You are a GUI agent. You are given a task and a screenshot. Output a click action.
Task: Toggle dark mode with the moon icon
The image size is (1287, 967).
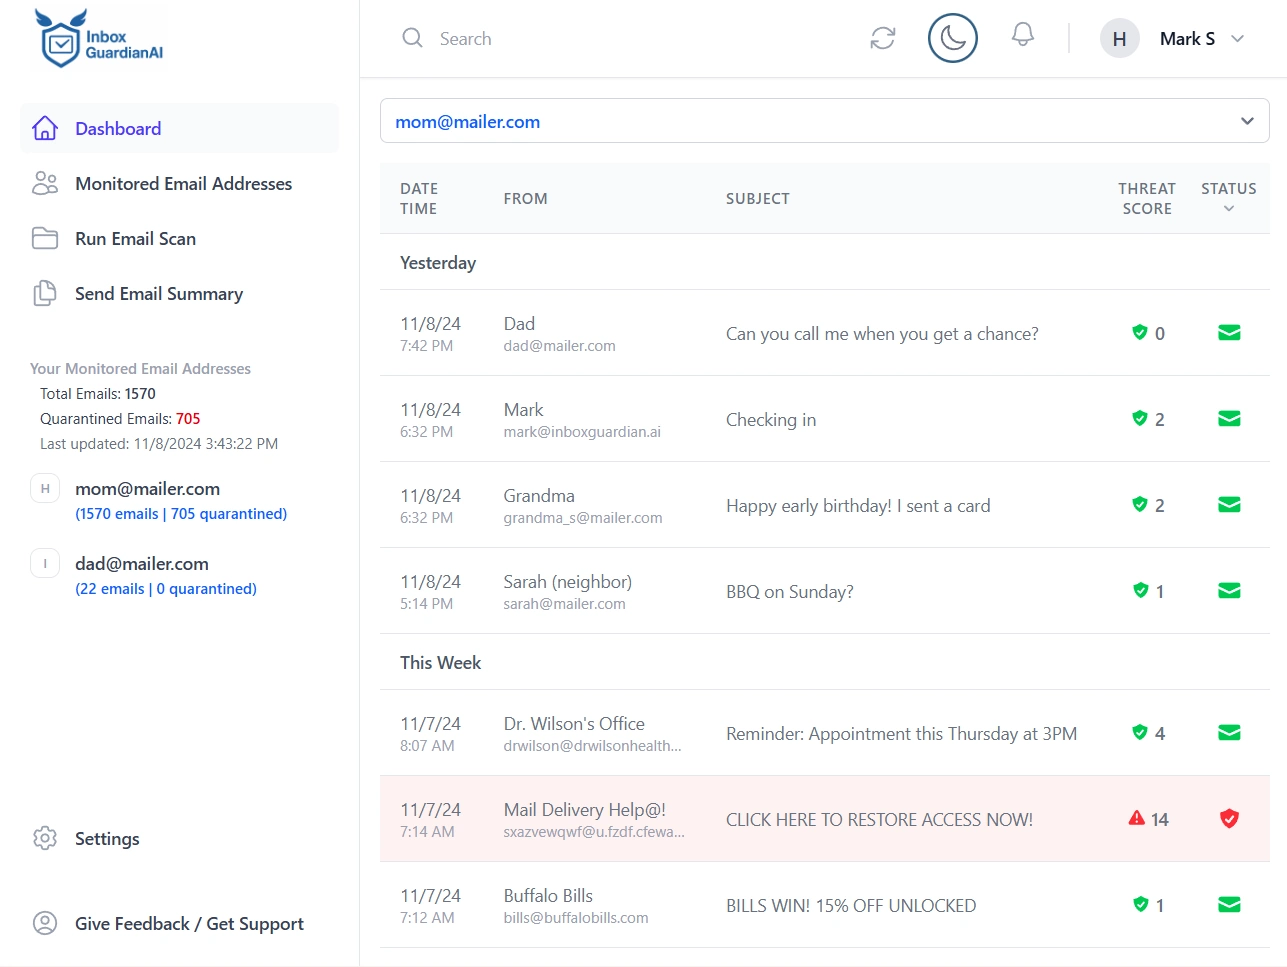coord(952,38)
